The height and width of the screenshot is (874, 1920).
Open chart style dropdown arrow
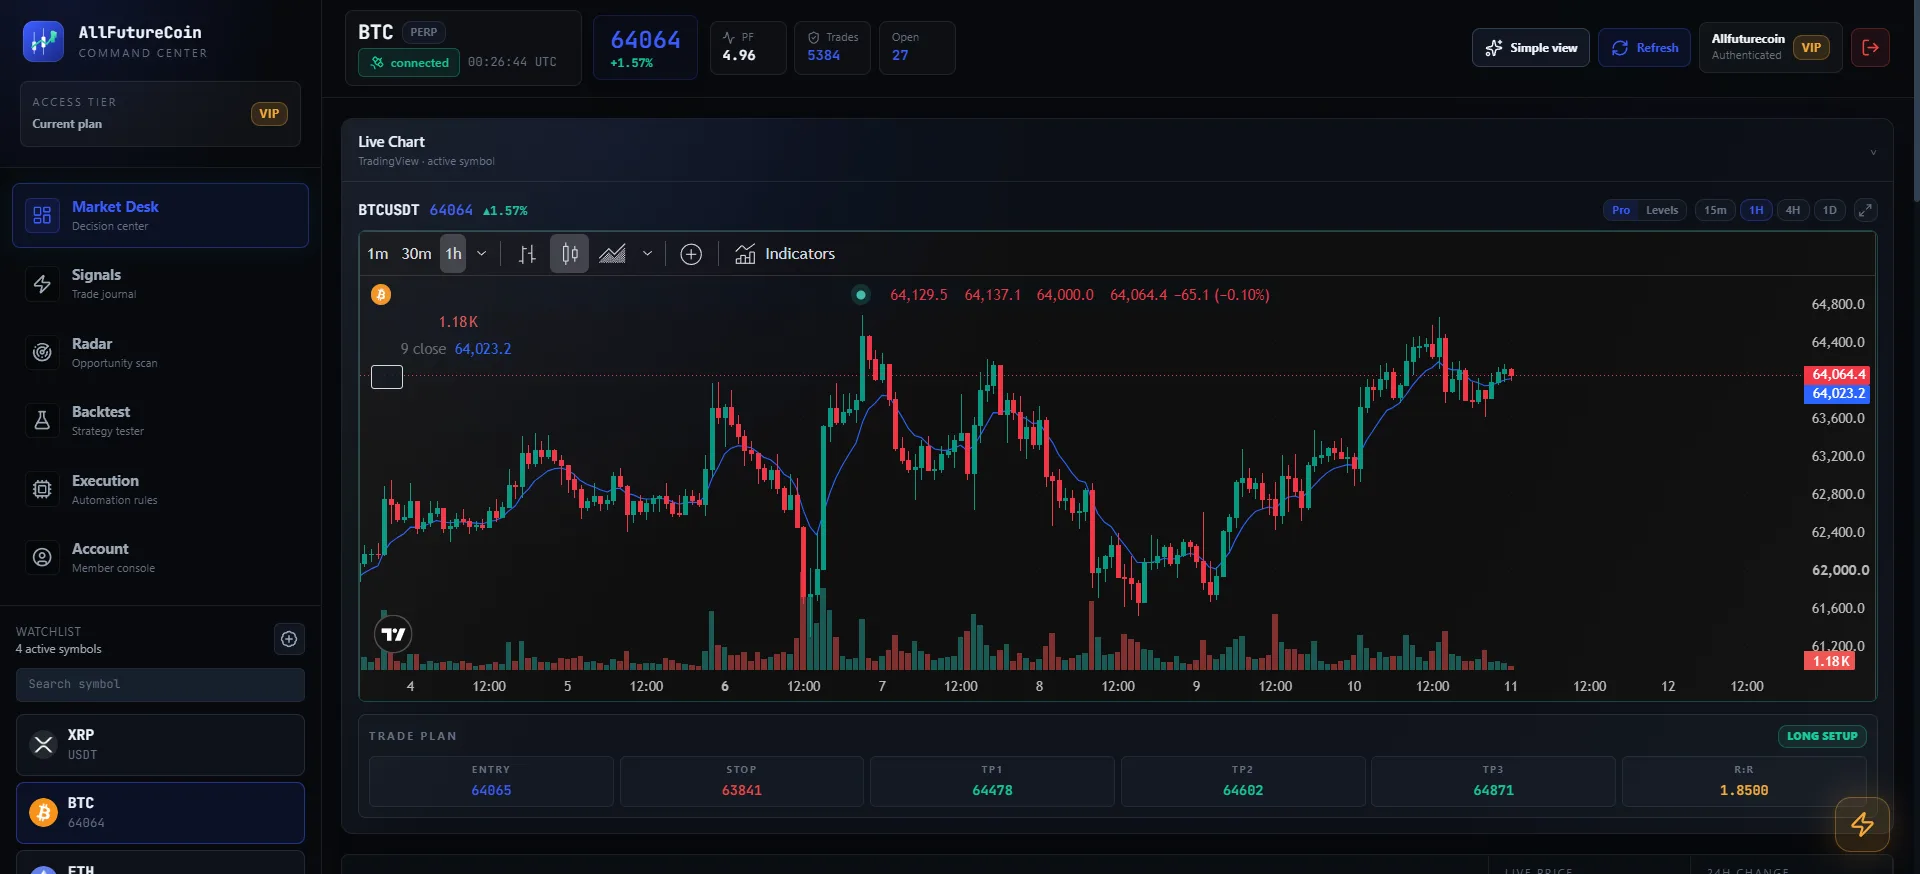[x=647, y=254]
